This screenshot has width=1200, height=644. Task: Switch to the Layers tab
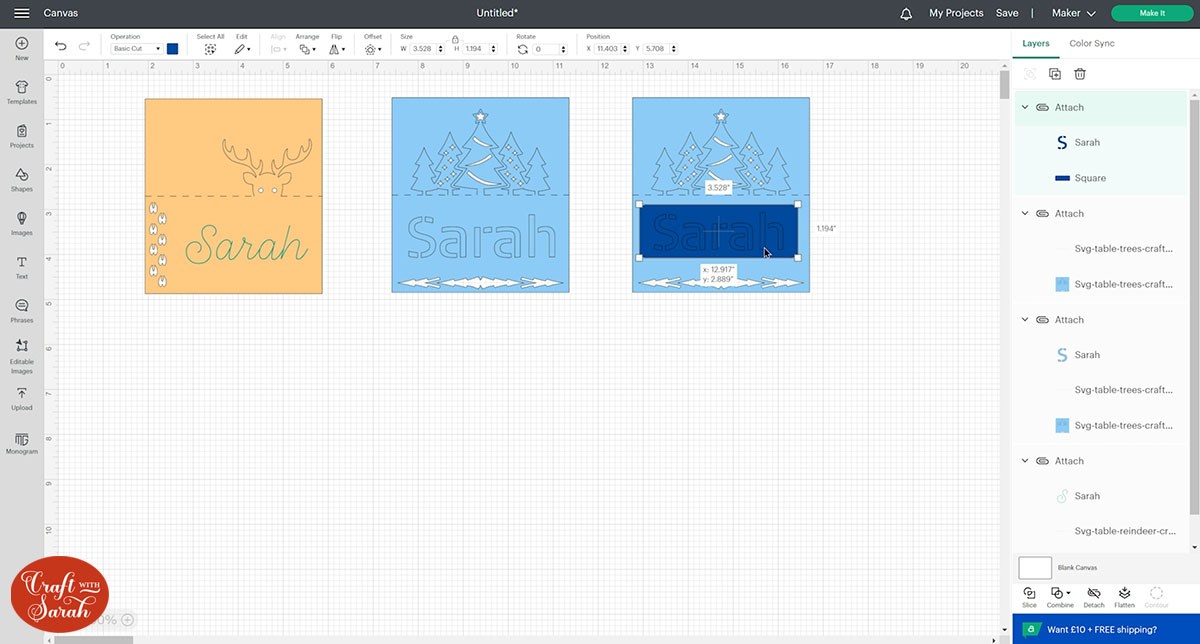(1036, 43)
